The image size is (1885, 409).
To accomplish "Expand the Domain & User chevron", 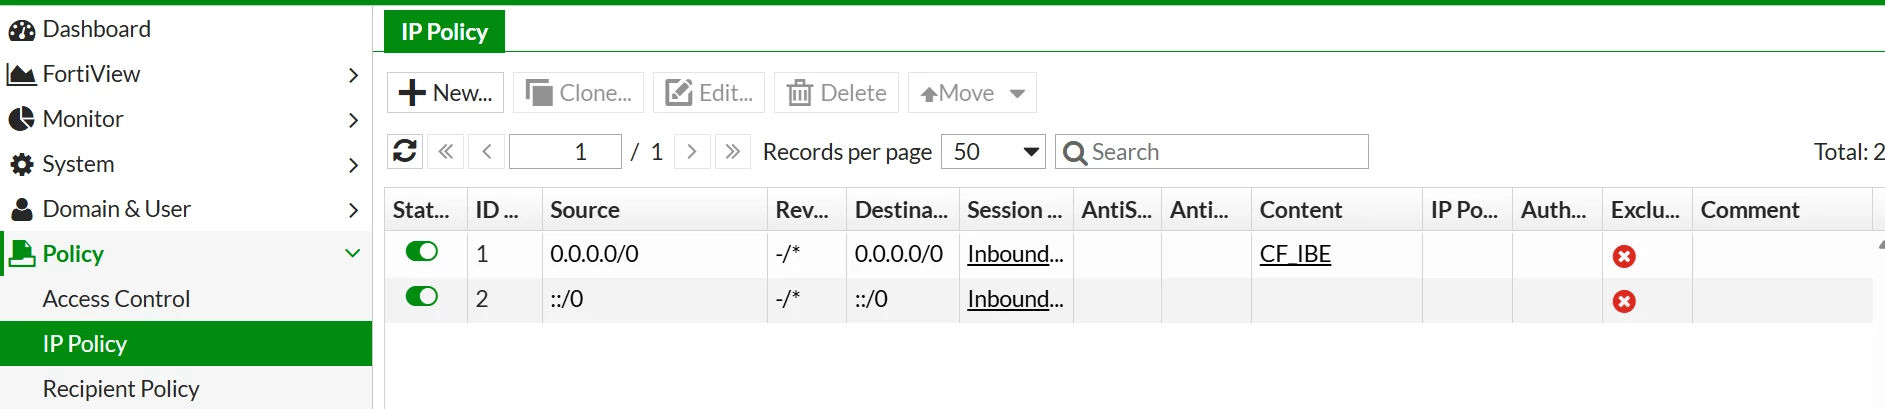I will tap(353, 210).
